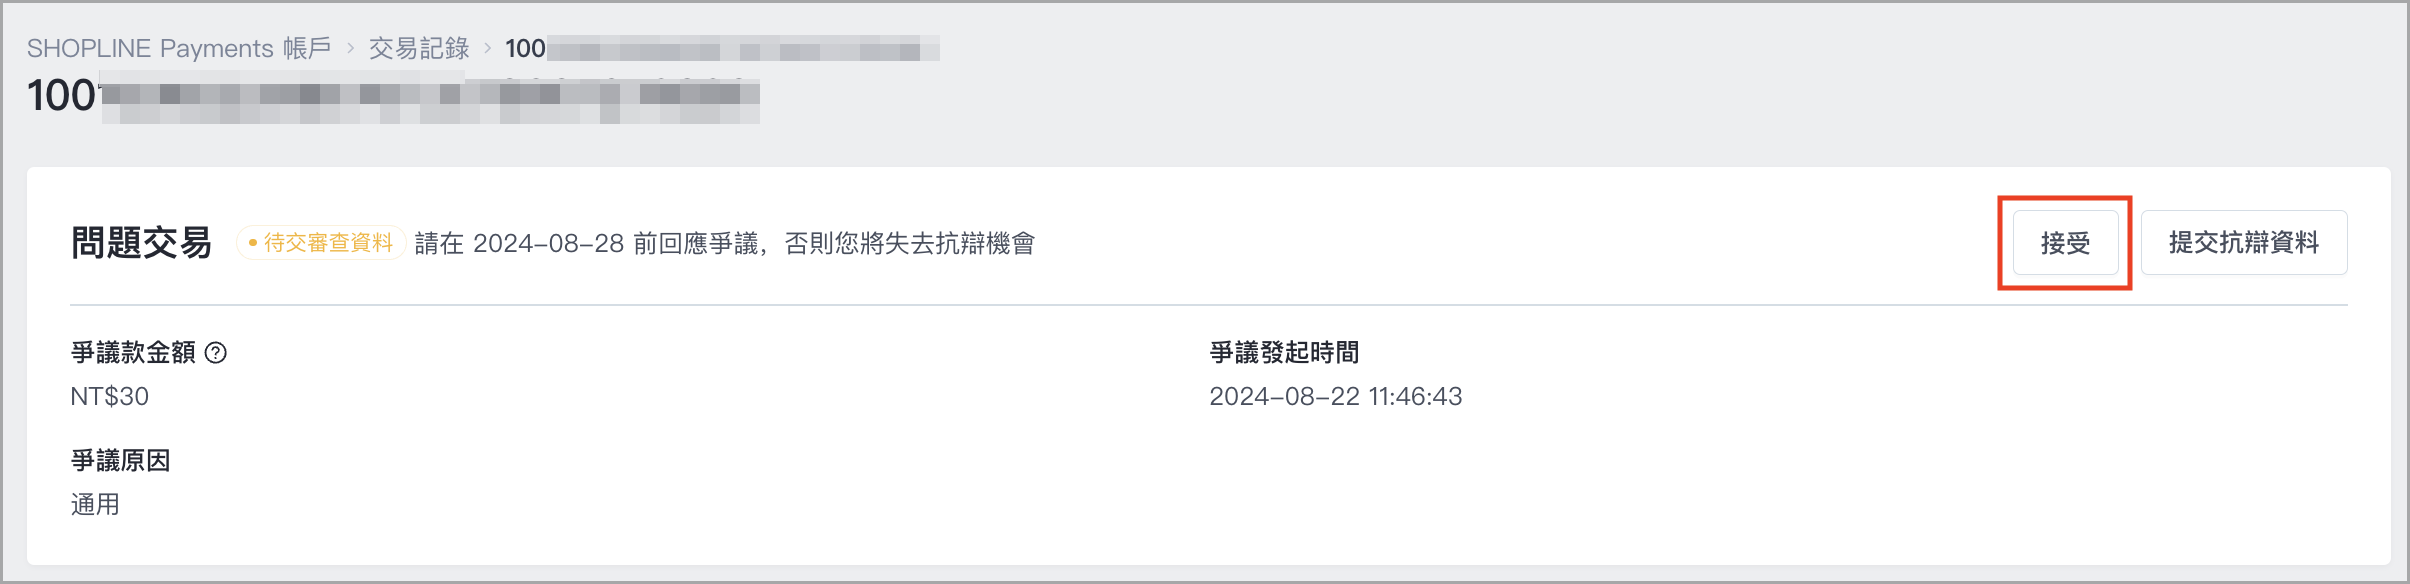Click the NT$30 dispute amount value

click(x=110, y=397)
